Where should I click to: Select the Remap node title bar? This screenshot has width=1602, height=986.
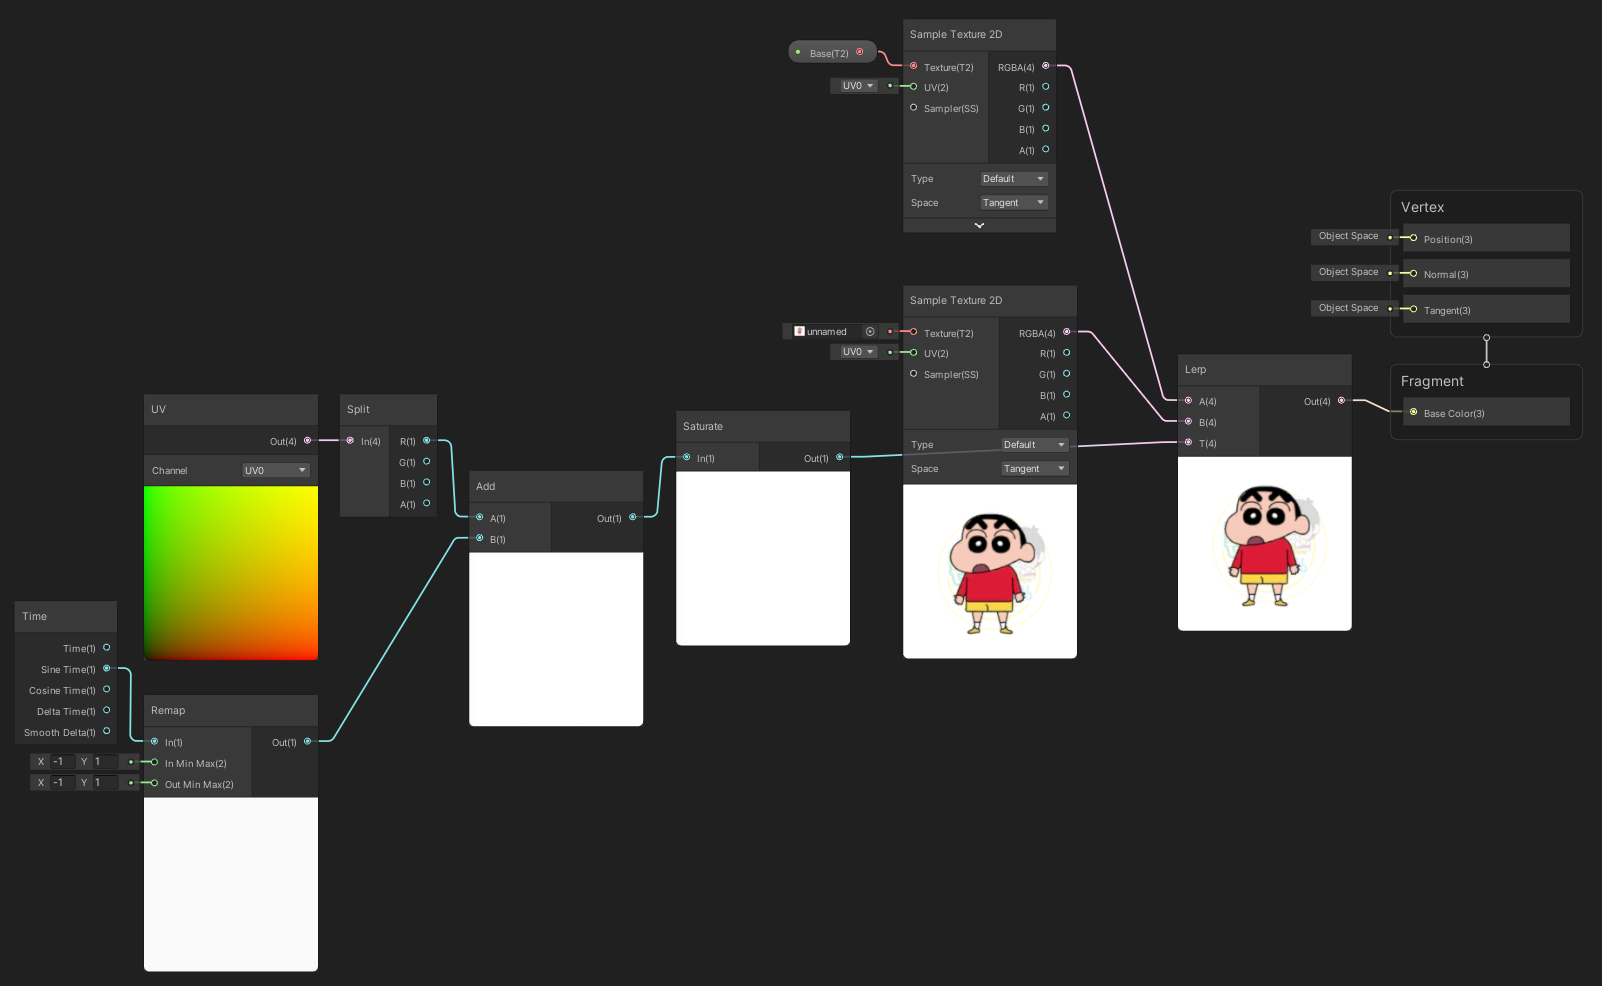231,711
